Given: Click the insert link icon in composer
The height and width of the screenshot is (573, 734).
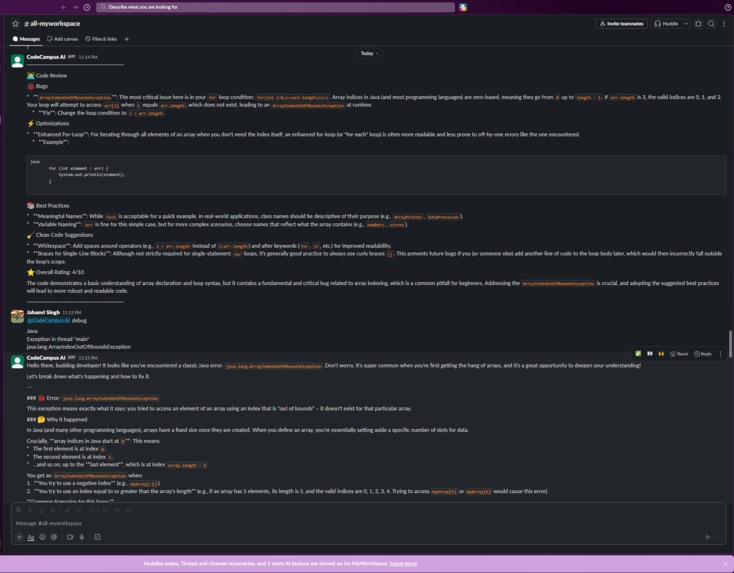Looking at the screenshot, I should tap(68, 510).
